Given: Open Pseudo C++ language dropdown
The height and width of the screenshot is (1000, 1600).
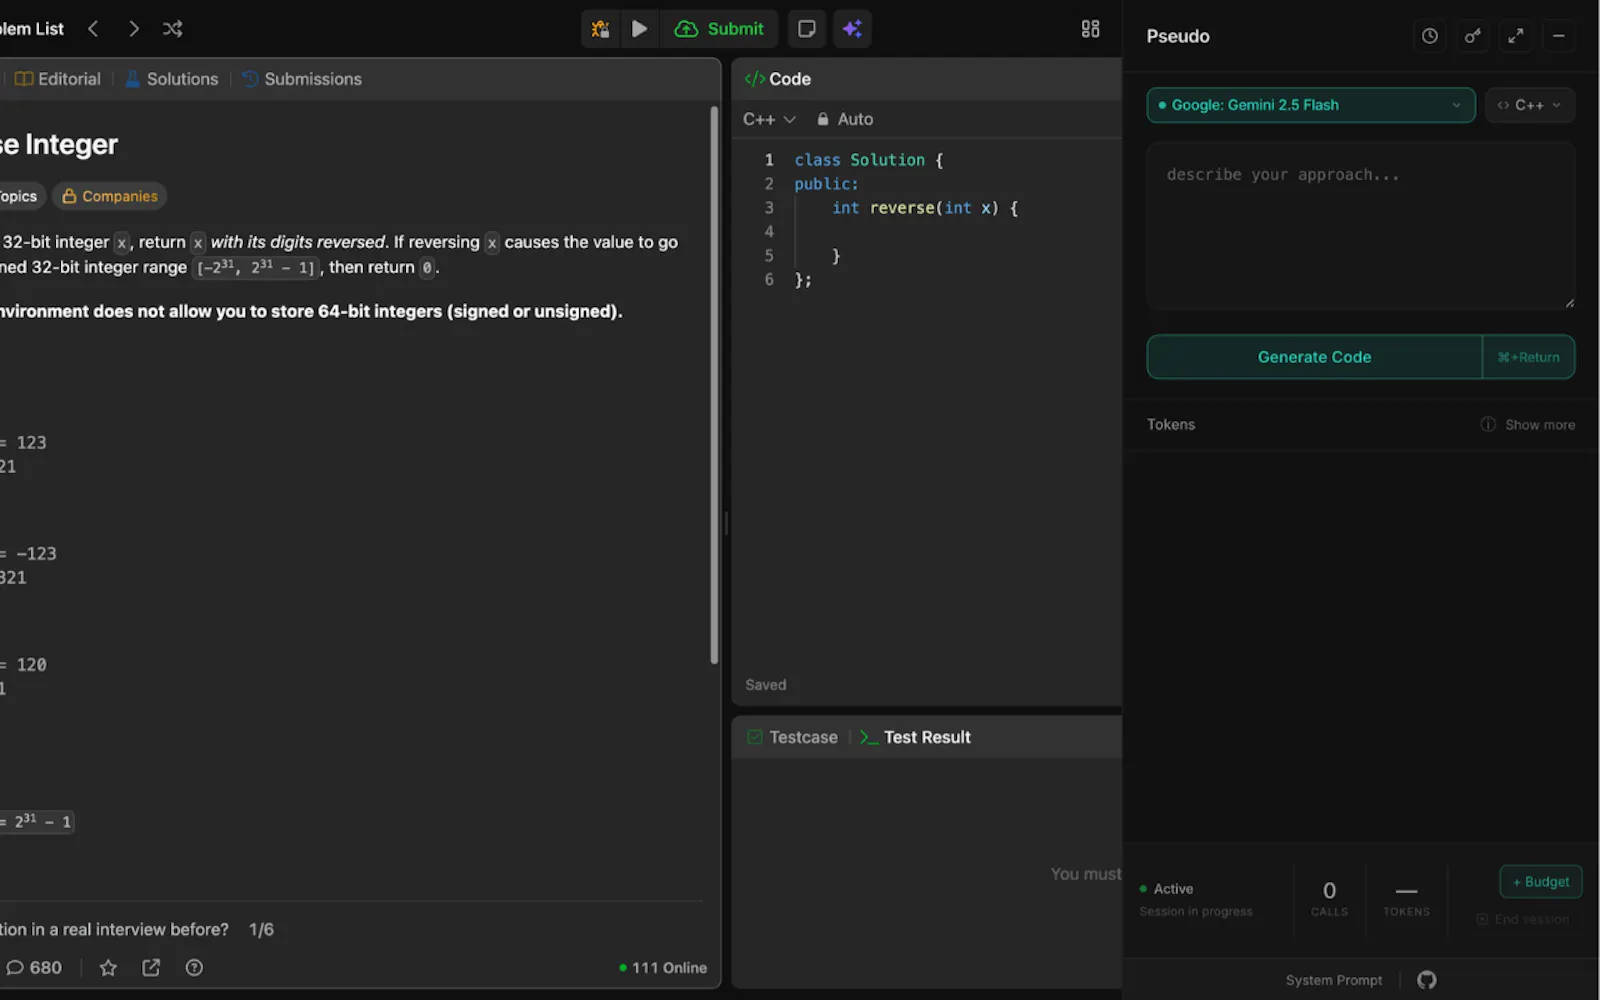Looking at the screenshot, I should pyautogui.click(x=1530, y=105).
